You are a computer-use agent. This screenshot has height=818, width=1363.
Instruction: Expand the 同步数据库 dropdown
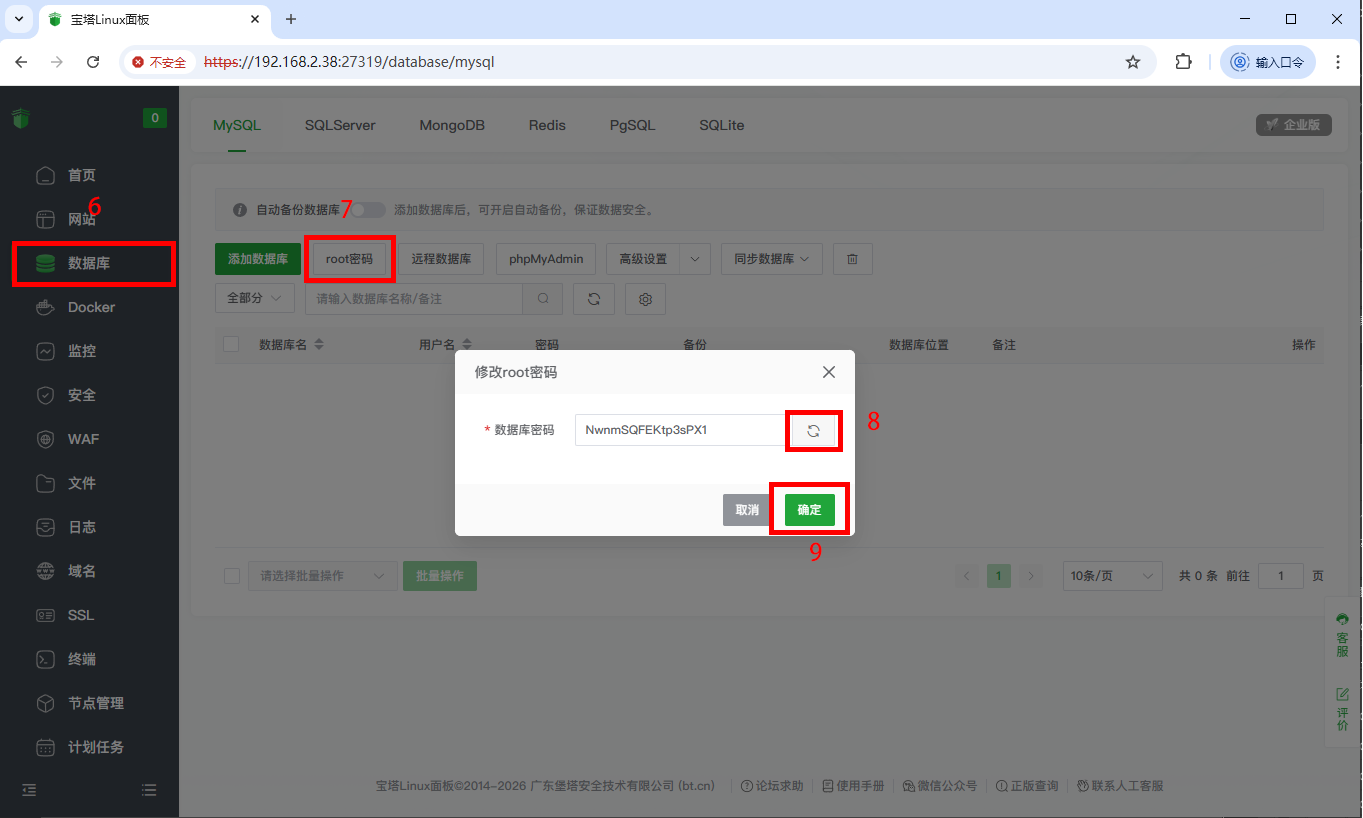771,259
